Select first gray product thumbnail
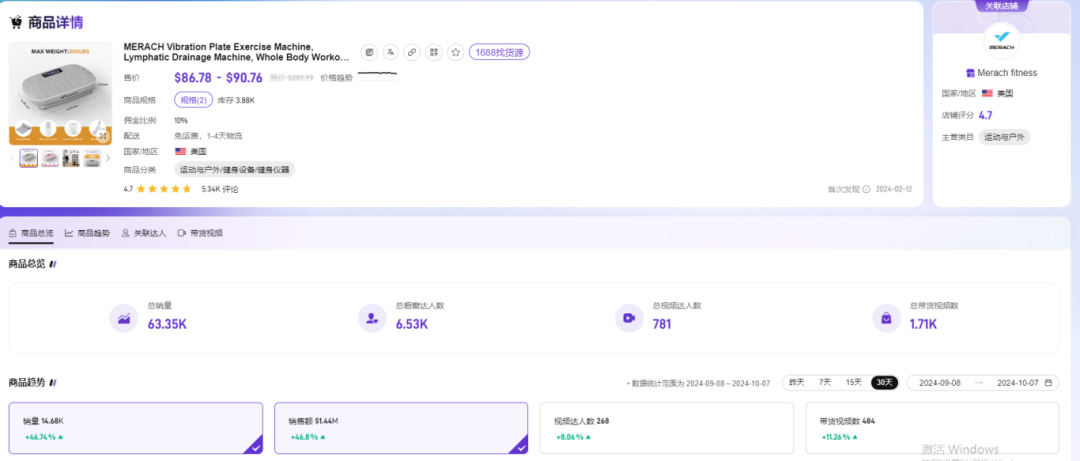This screenshot has height=461, width=1080. 29,158
